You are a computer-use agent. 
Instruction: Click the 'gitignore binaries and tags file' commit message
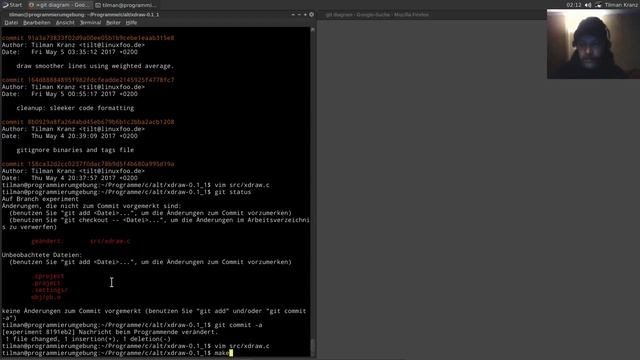coord(75,150)
